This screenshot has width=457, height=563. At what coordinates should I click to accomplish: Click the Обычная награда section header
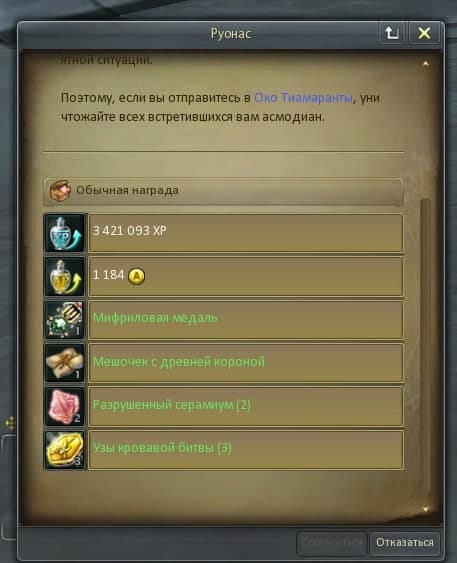click(223, 191)
